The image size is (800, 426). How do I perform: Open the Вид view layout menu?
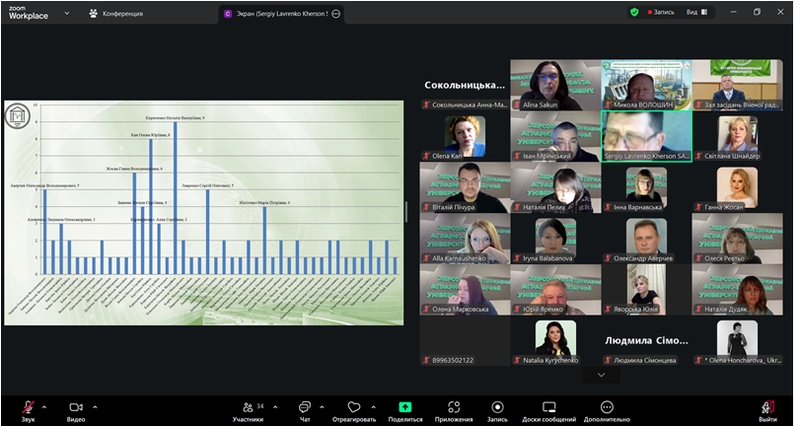(x=696, y=13)
